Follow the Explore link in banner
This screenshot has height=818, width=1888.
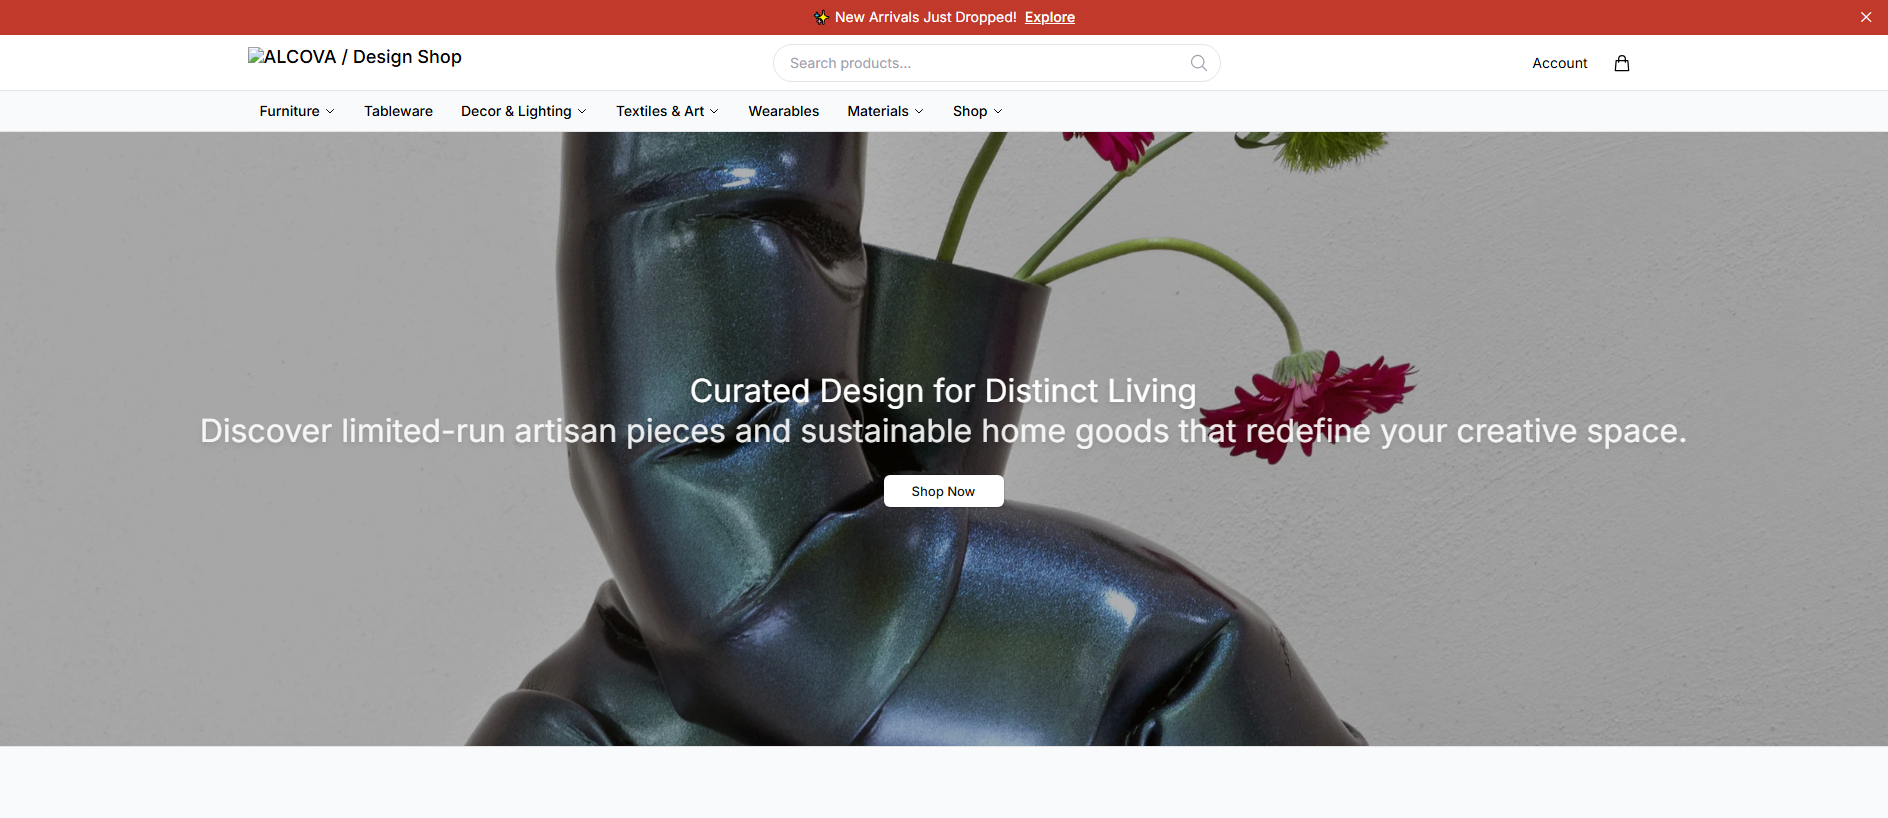click(1050, 17)
